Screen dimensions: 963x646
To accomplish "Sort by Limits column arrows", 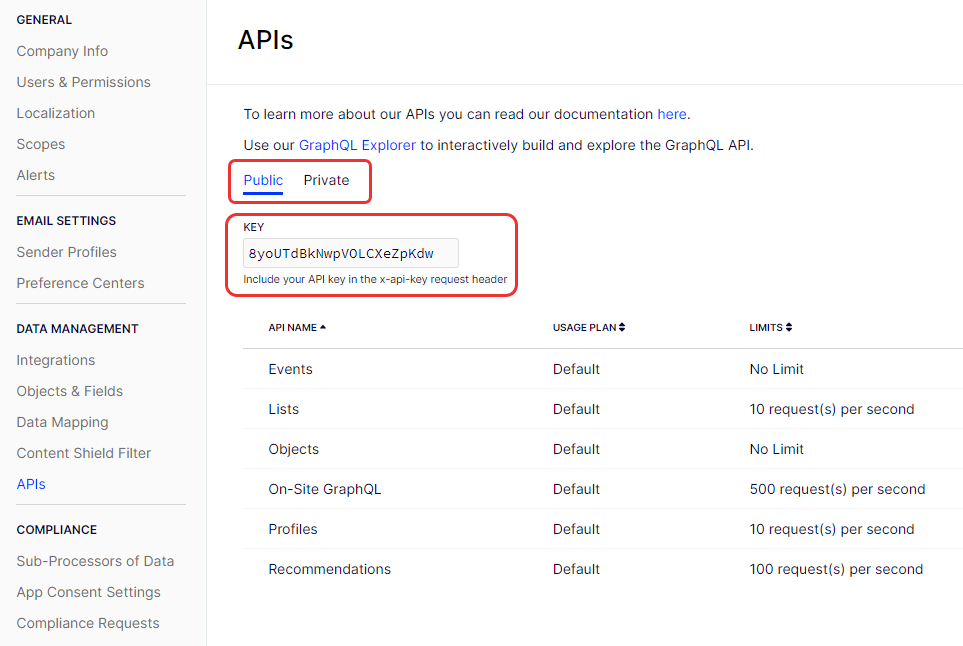I will click(789, 328).
